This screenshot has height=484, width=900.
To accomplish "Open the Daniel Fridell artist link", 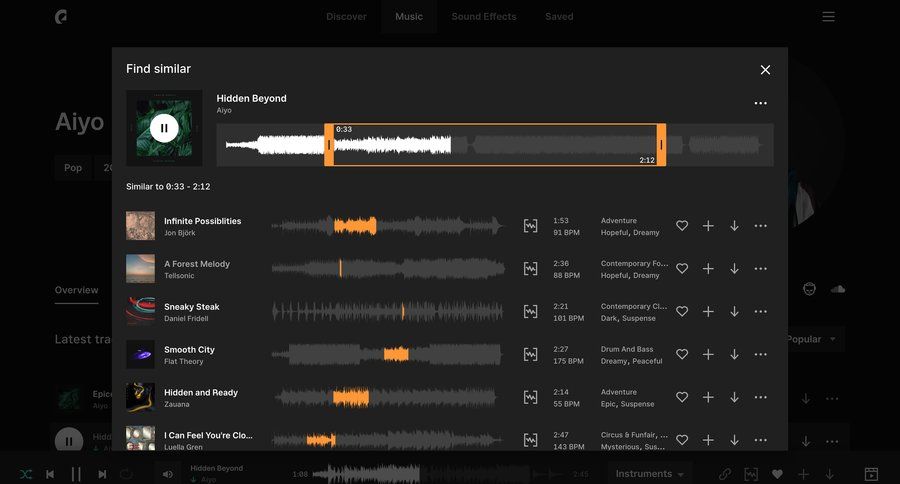I will click(186, 319).
